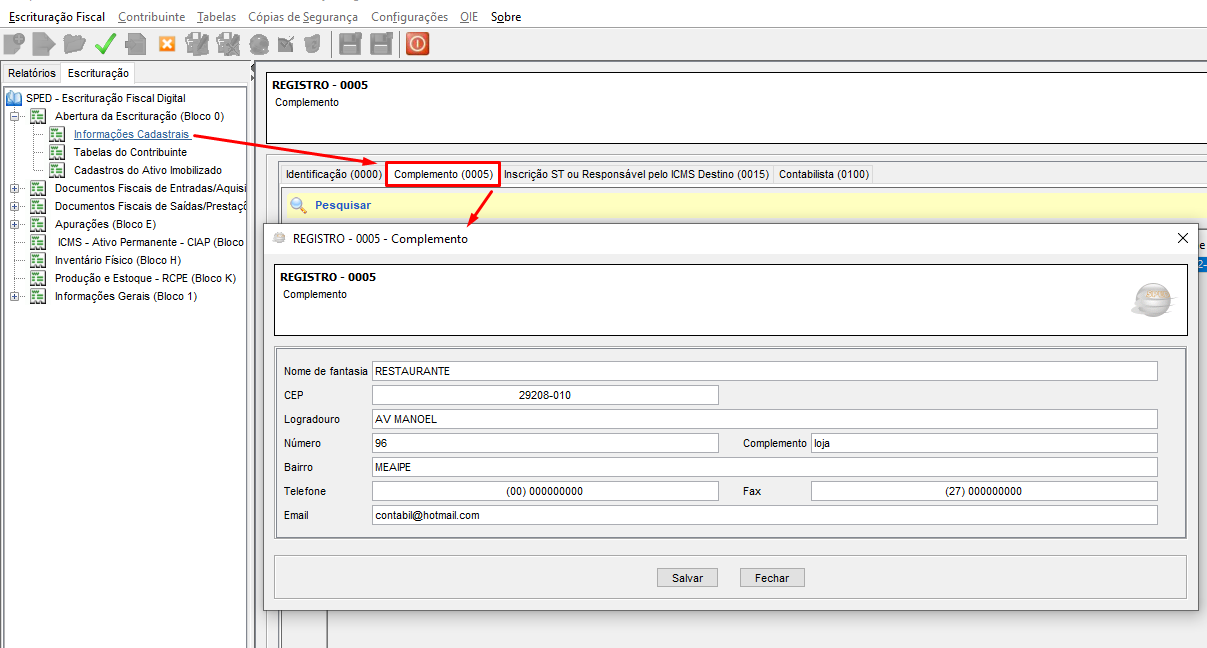Click the green checkmark validate icon
This screenshot has height=648, width=1207.
105,44
